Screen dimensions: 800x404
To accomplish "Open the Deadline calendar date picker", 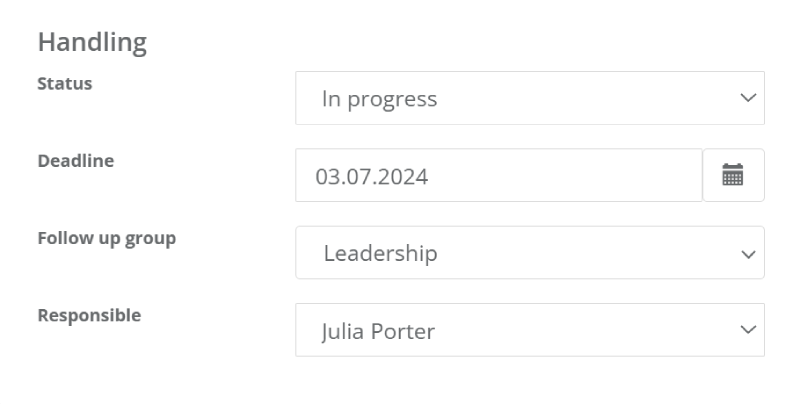I will pos(733,175).
